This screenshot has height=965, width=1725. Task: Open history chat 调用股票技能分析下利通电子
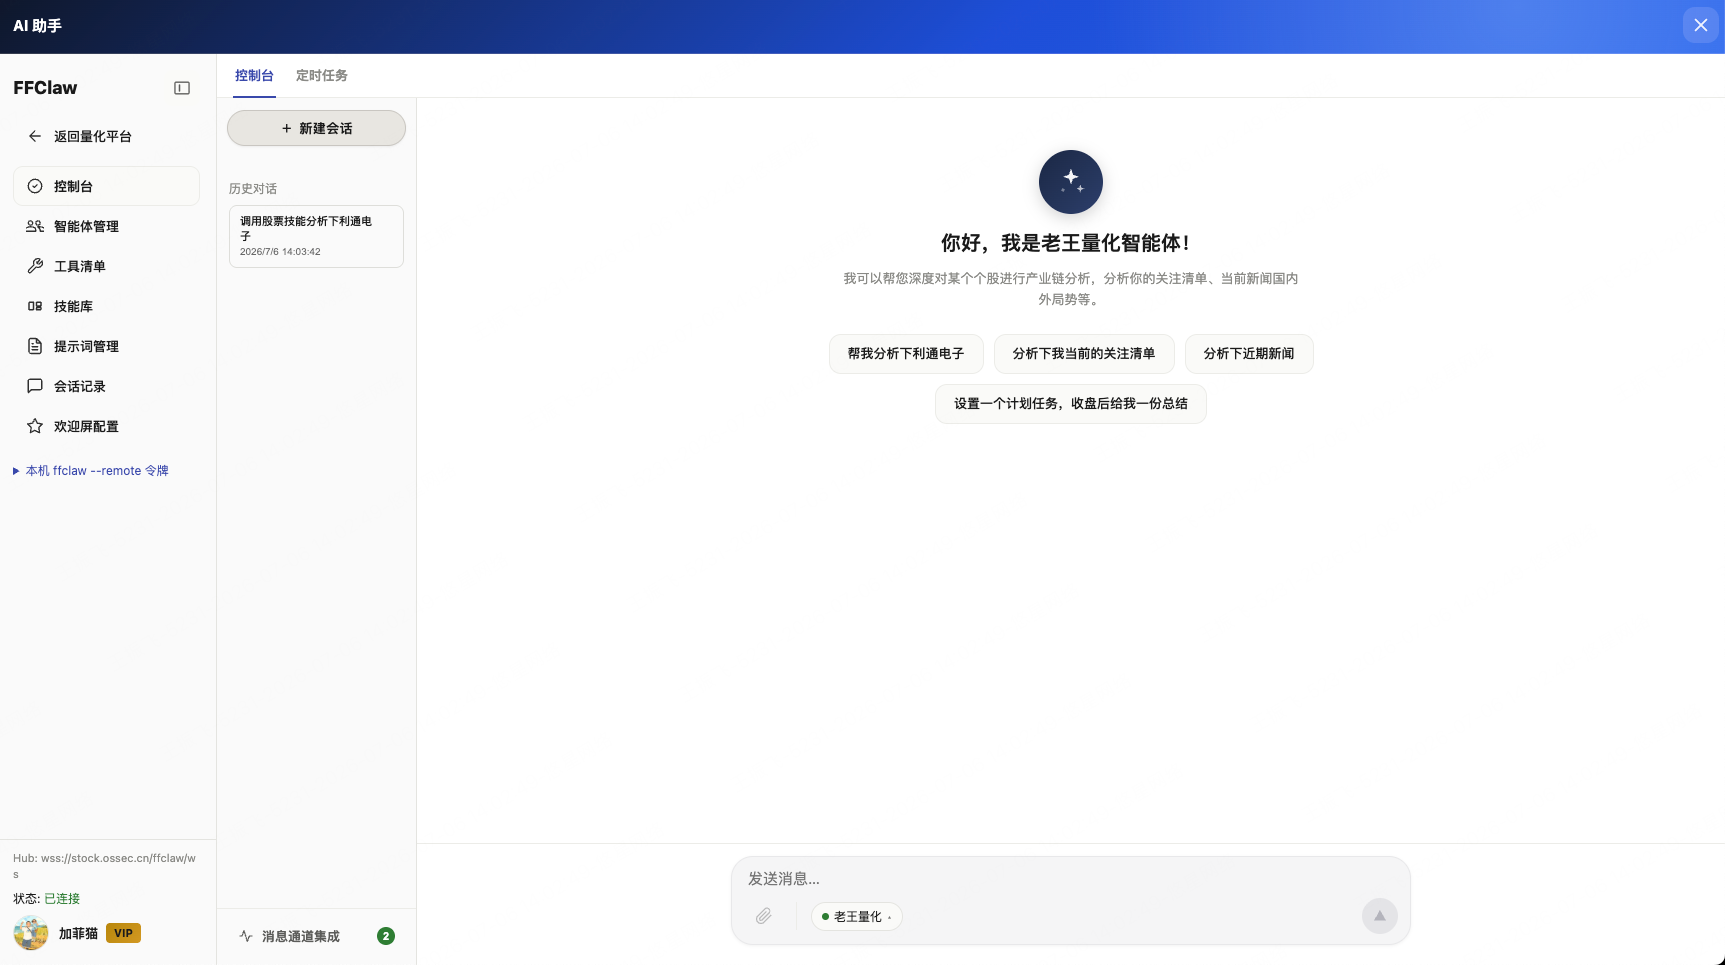tap(316, 236)
